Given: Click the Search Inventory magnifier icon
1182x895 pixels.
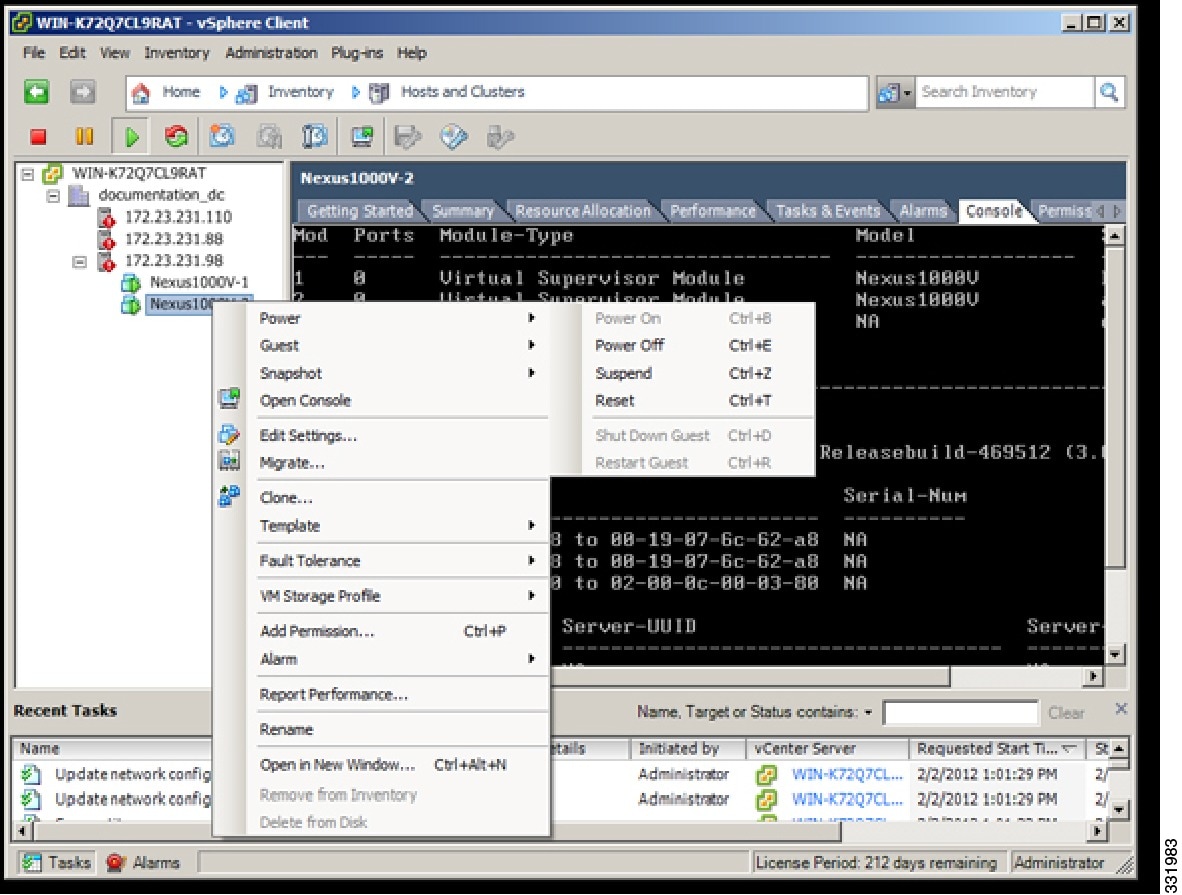Looking at the screenshot, I should 1109,92.
